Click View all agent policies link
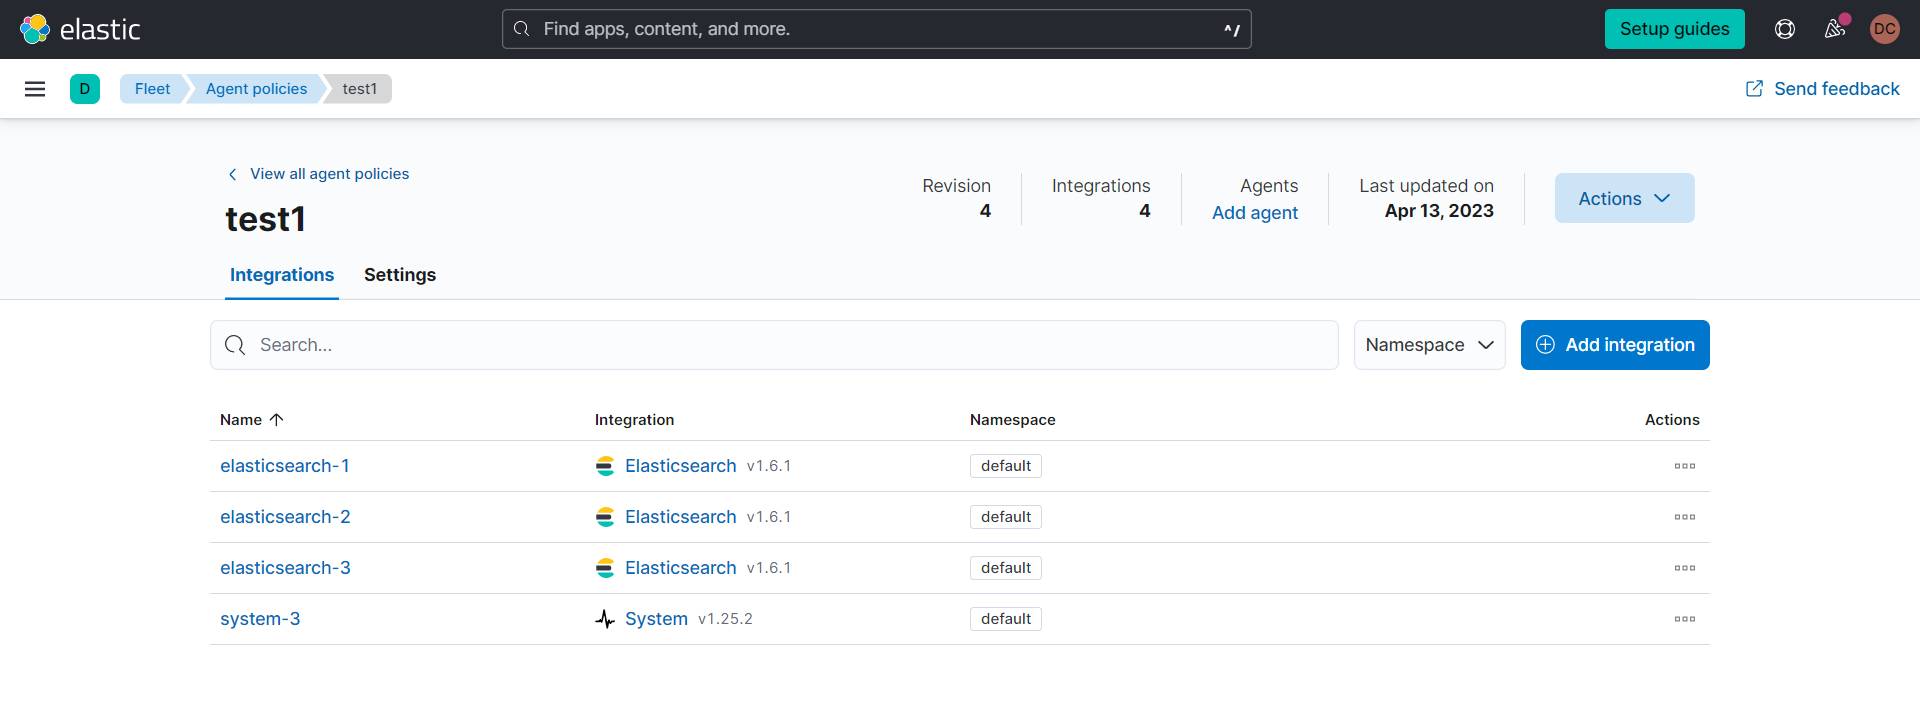Image resolution: width=1920 pixels, height=706 pixels. pyautogui.click(x=329, y=174)
